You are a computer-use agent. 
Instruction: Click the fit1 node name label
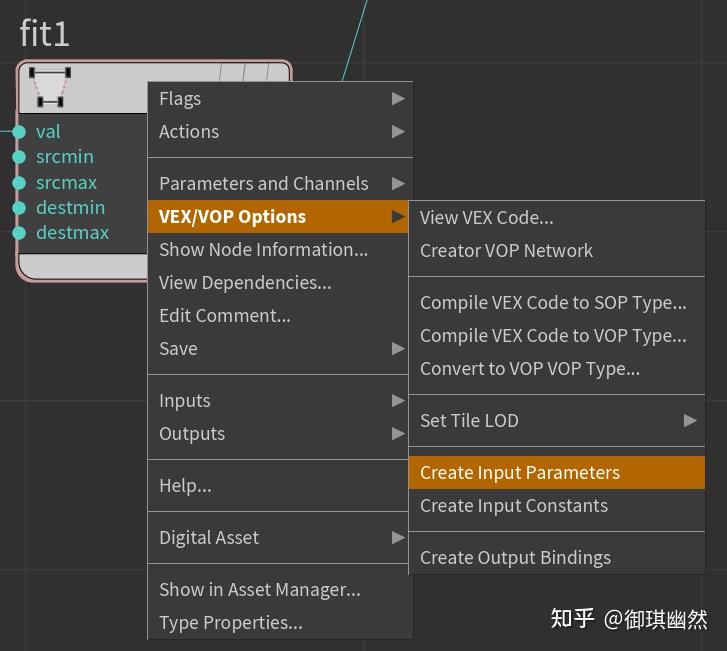click(x=45, y=34)
